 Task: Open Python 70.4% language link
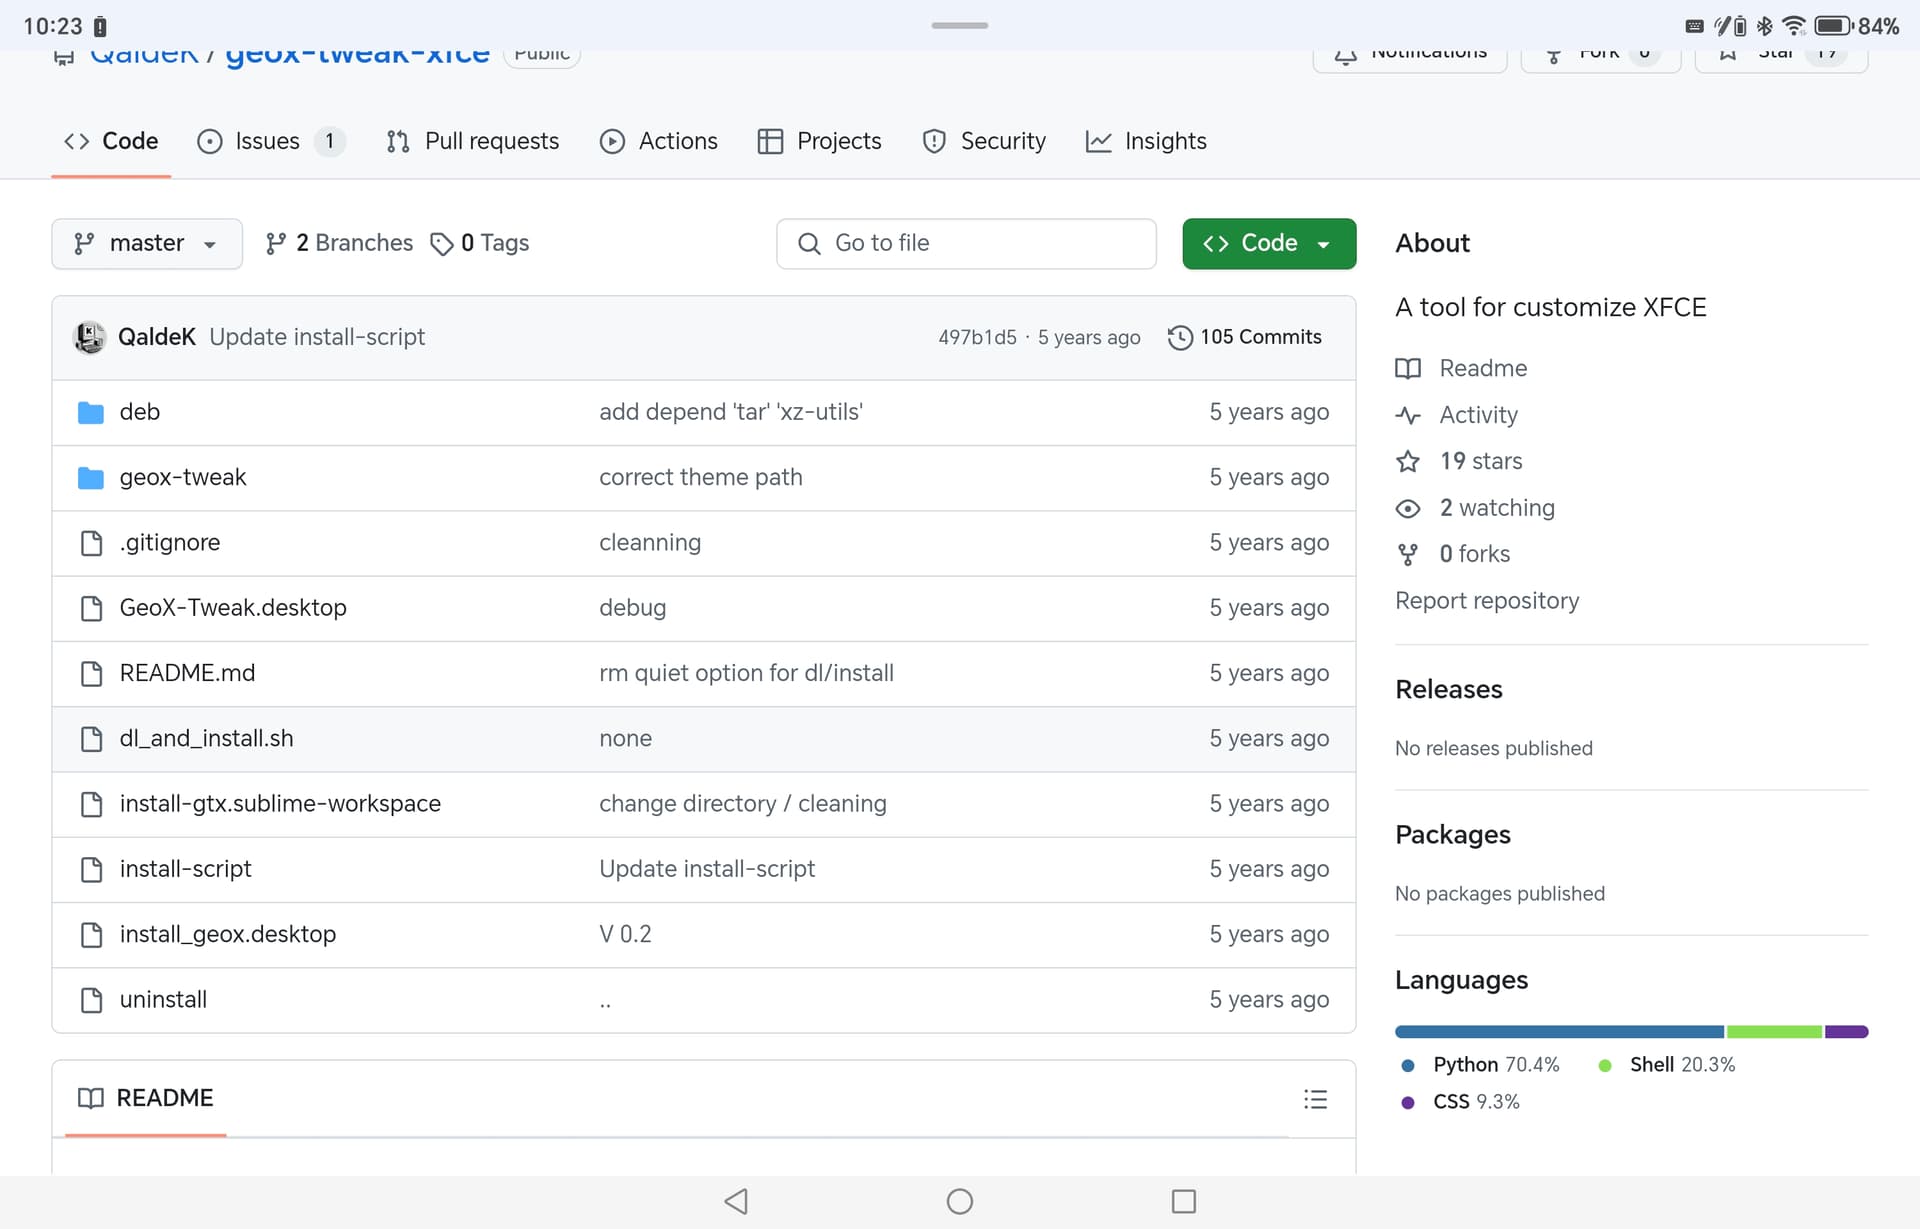pos(1480,1065)
